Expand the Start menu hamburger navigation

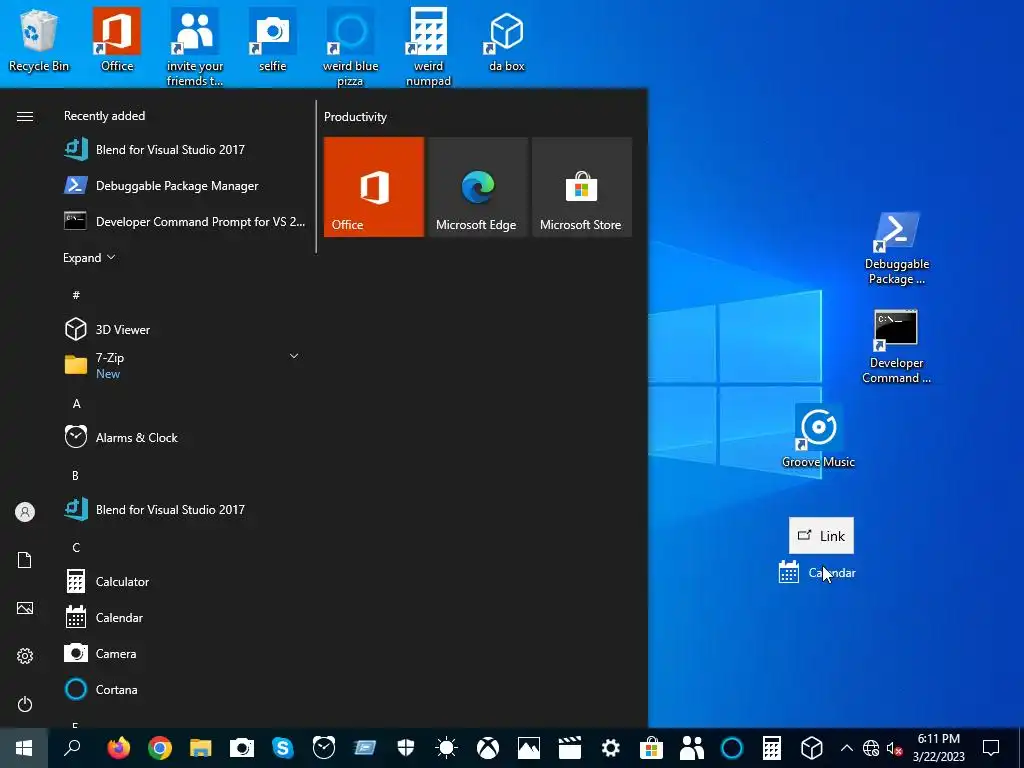[x=25, y=116]
